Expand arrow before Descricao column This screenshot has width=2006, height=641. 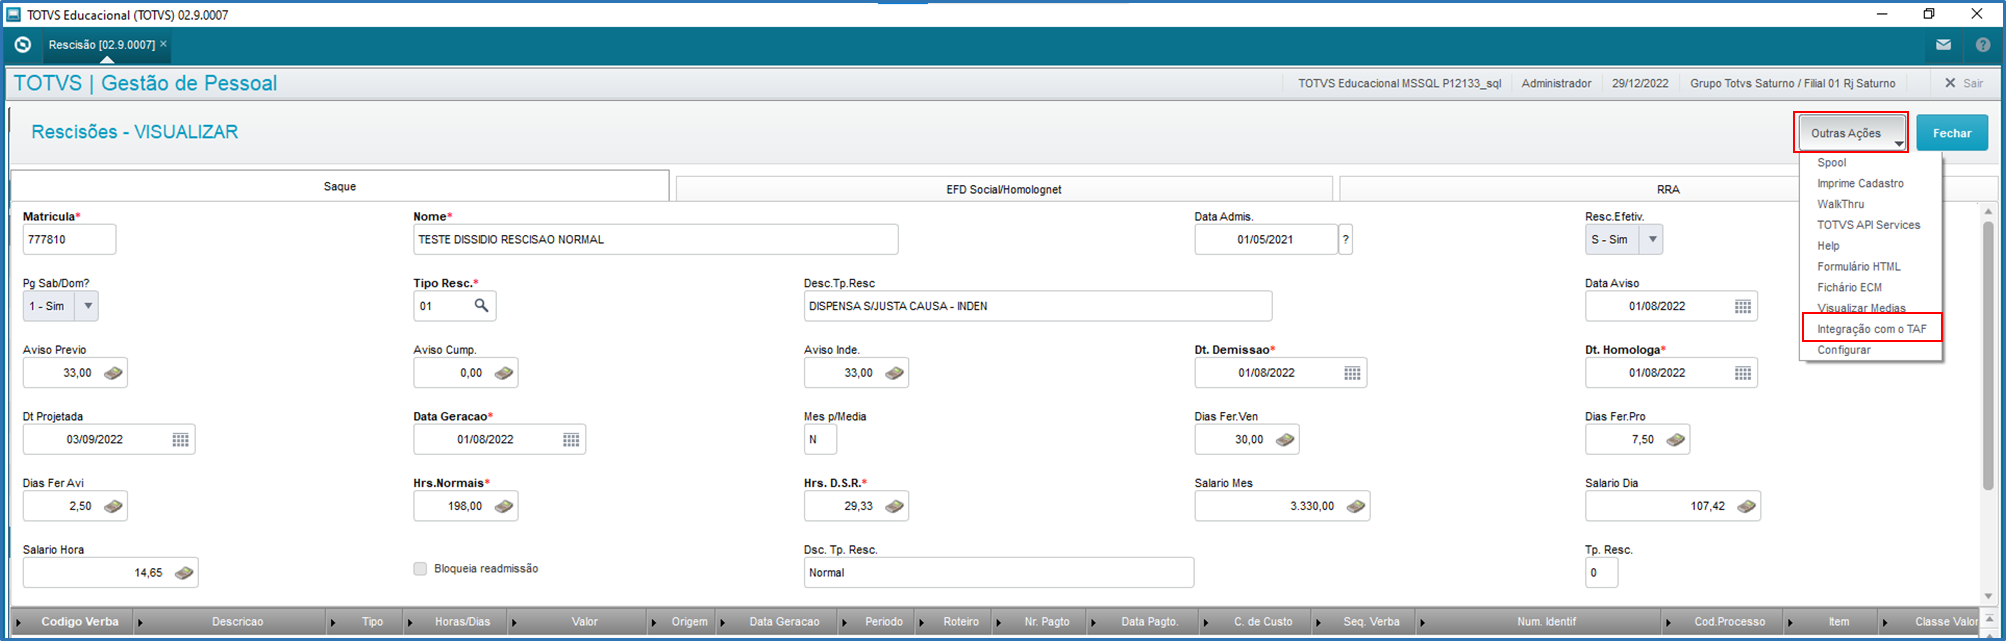coord(140,622)
